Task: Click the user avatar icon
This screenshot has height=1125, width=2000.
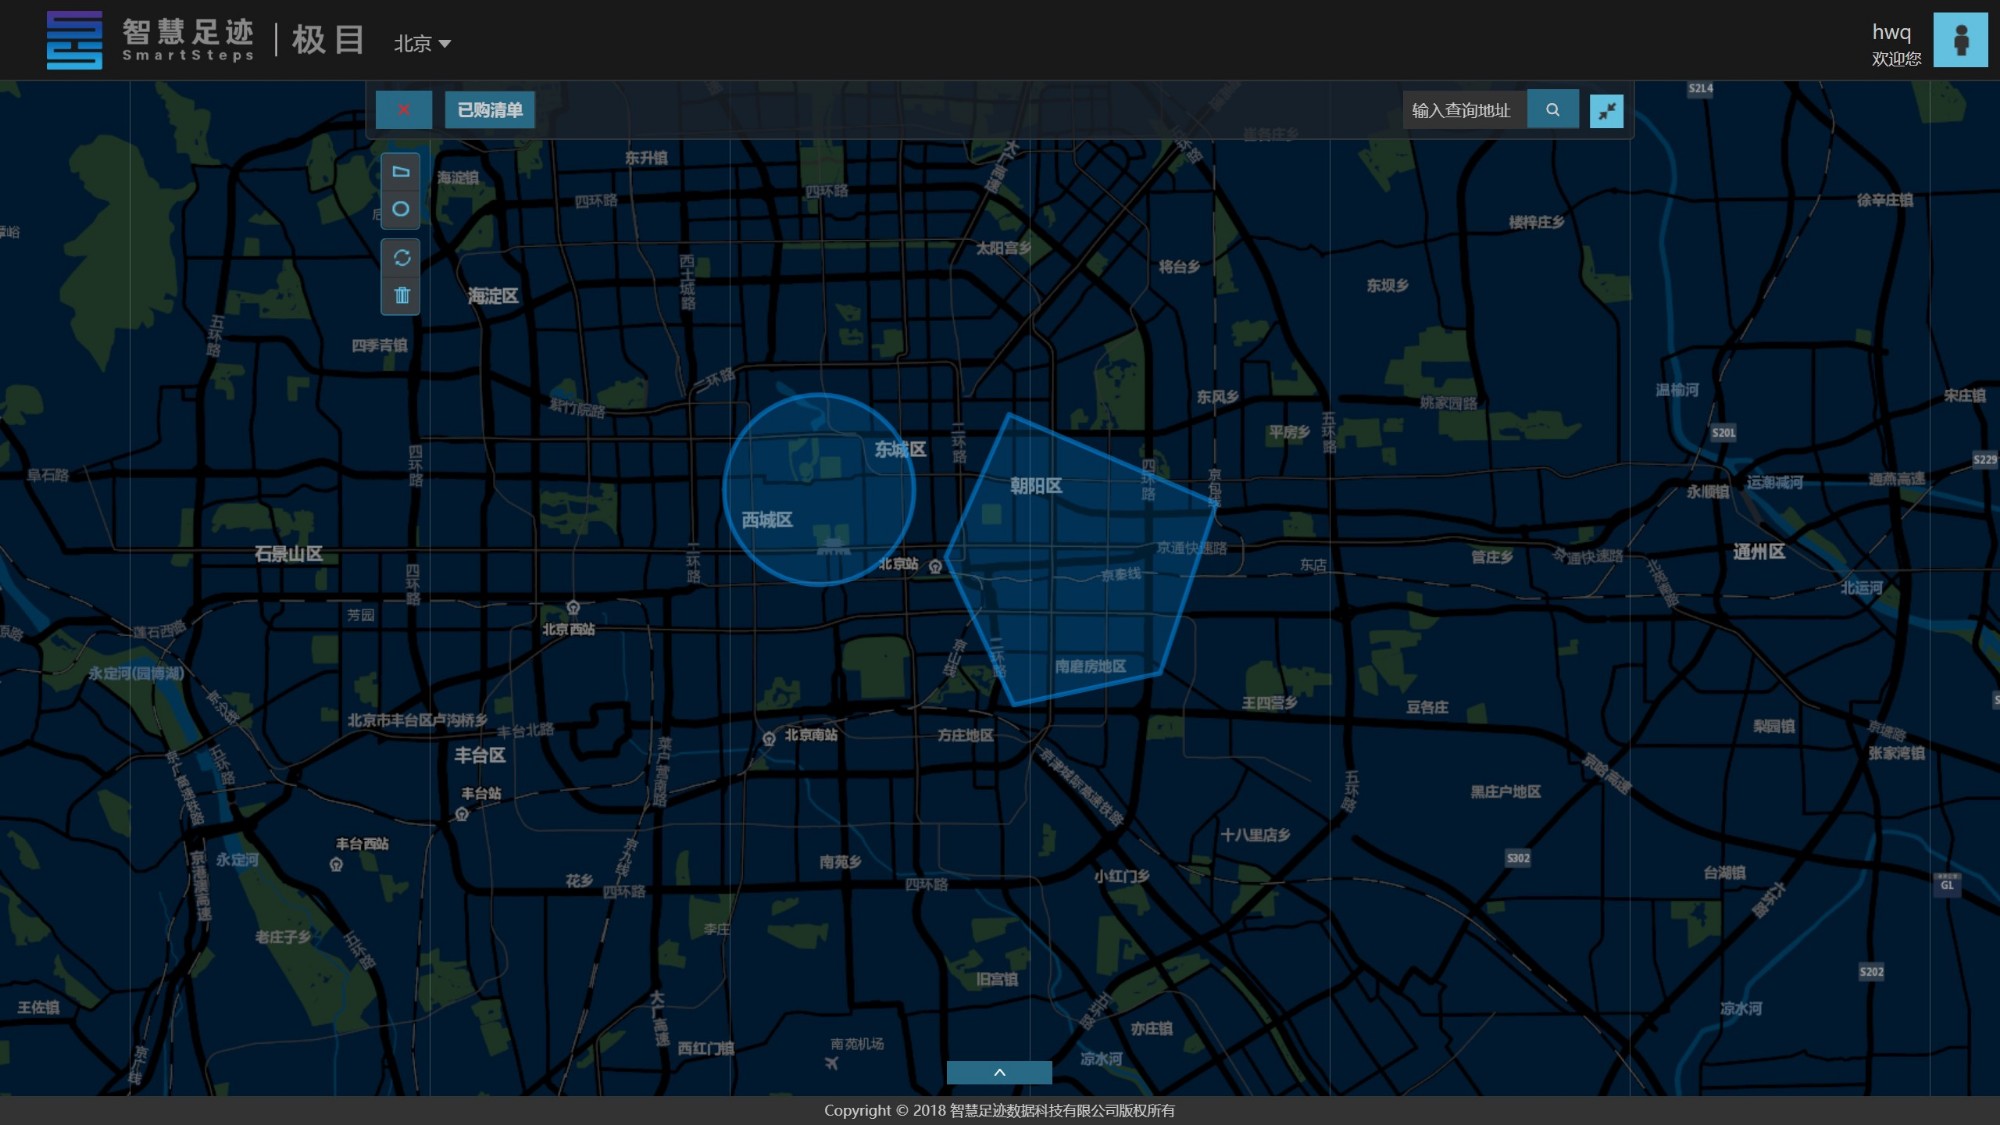Action: coord(1960,40)
